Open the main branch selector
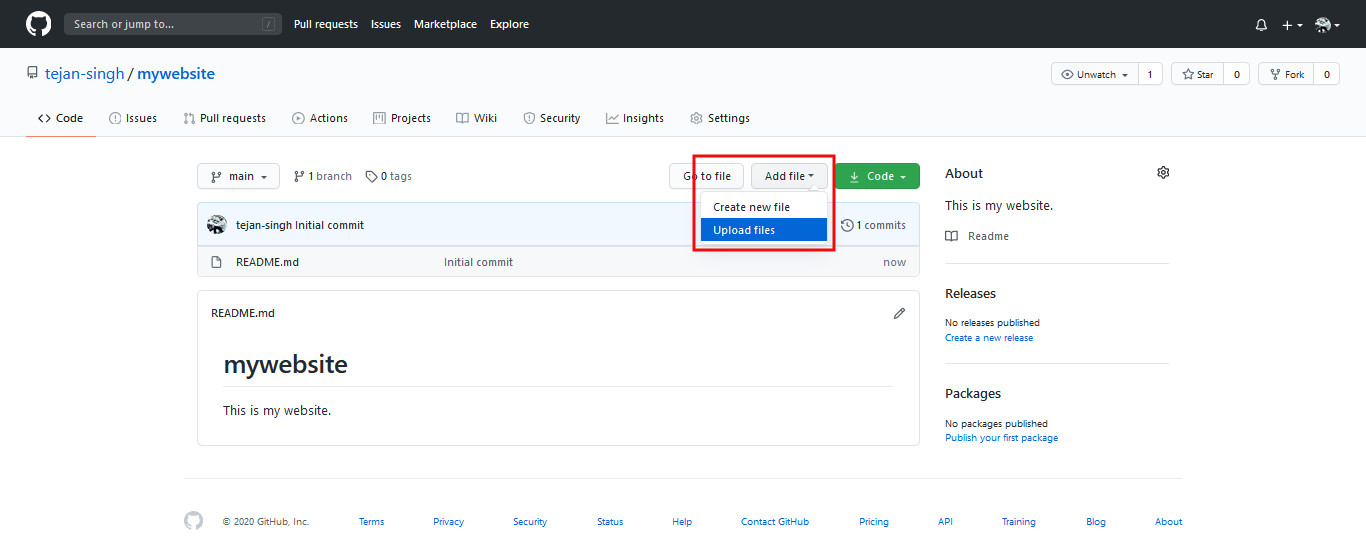 [238, 176]
